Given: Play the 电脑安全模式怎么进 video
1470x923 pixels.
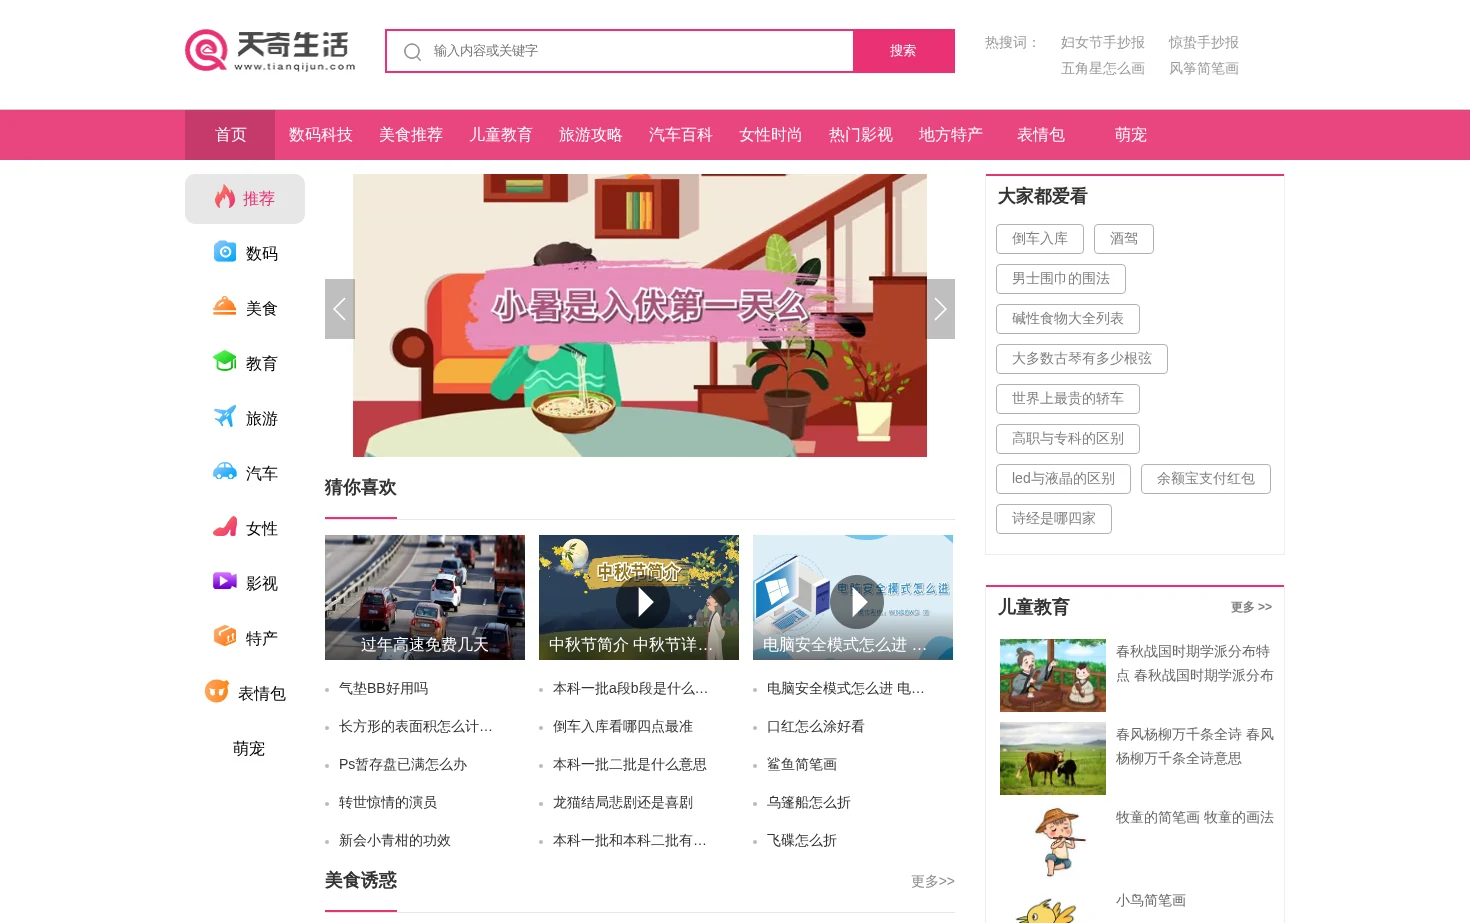Looking at the screenshot, I should [x=857, y=601].
